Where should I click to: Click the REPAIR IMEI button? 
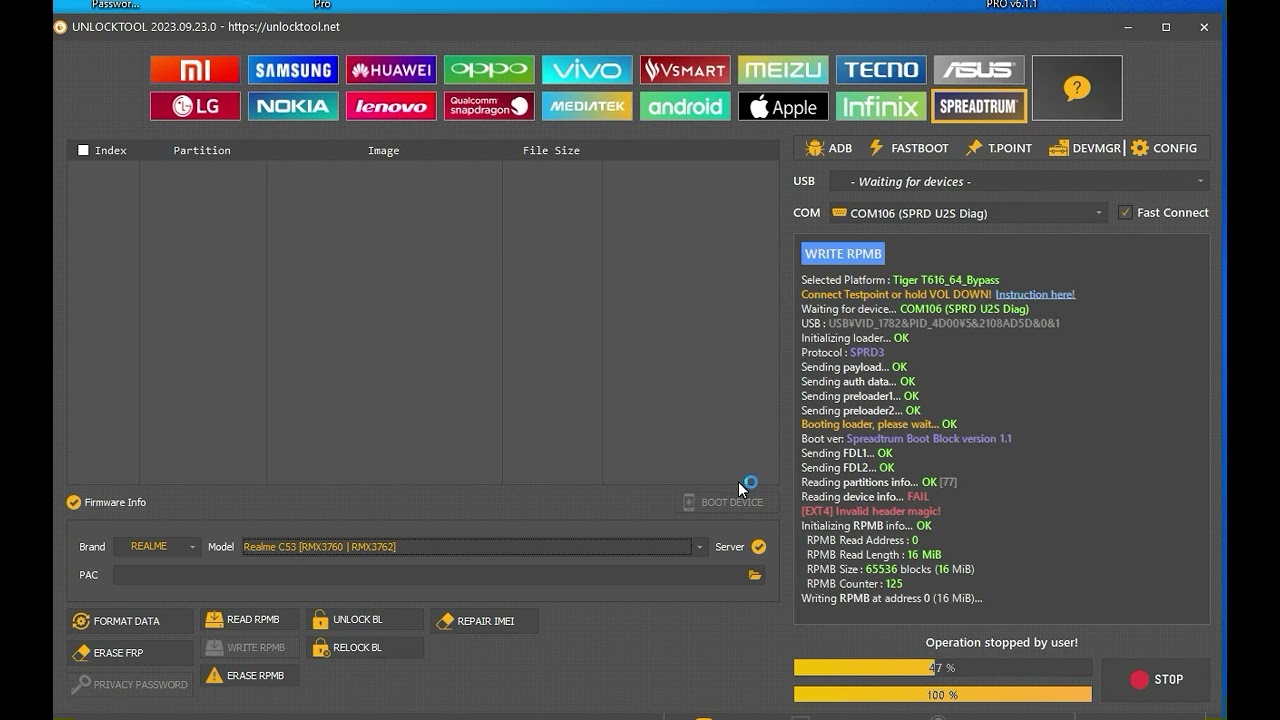tap(485, 621)
